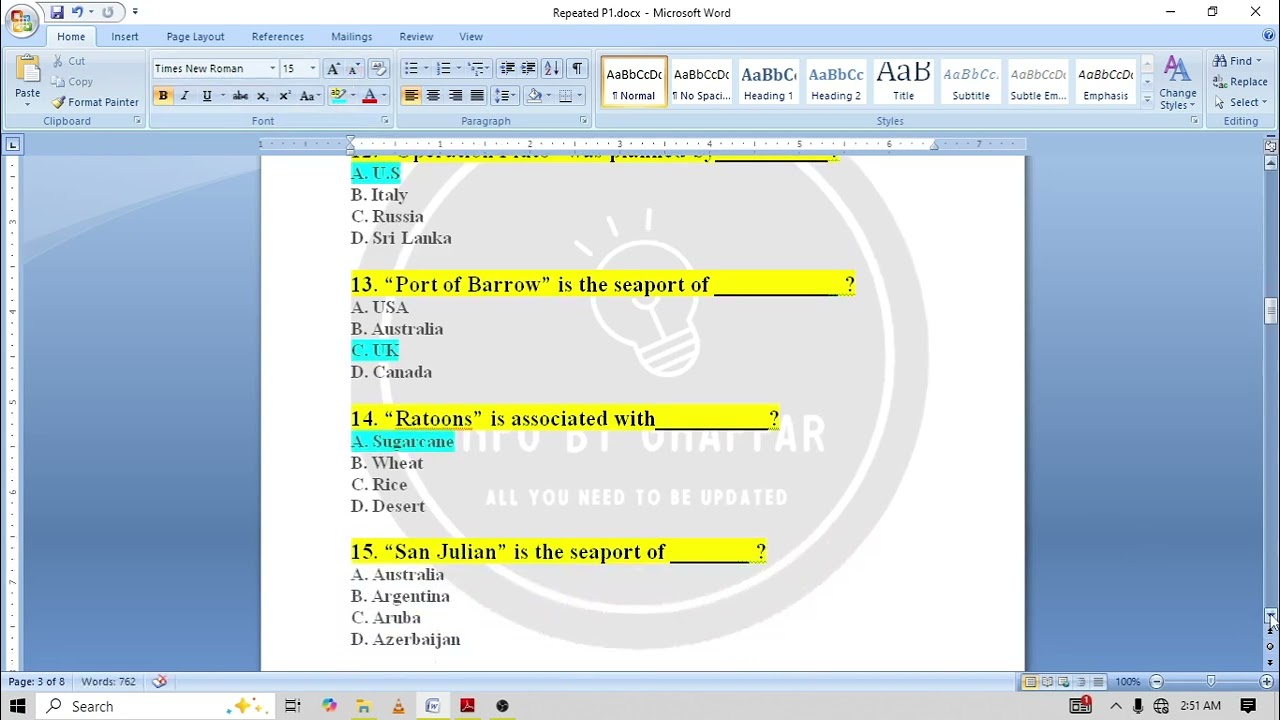Open the Select dropdown
The height and width of the screenshot is (720, 1280).
(1239, 102)
